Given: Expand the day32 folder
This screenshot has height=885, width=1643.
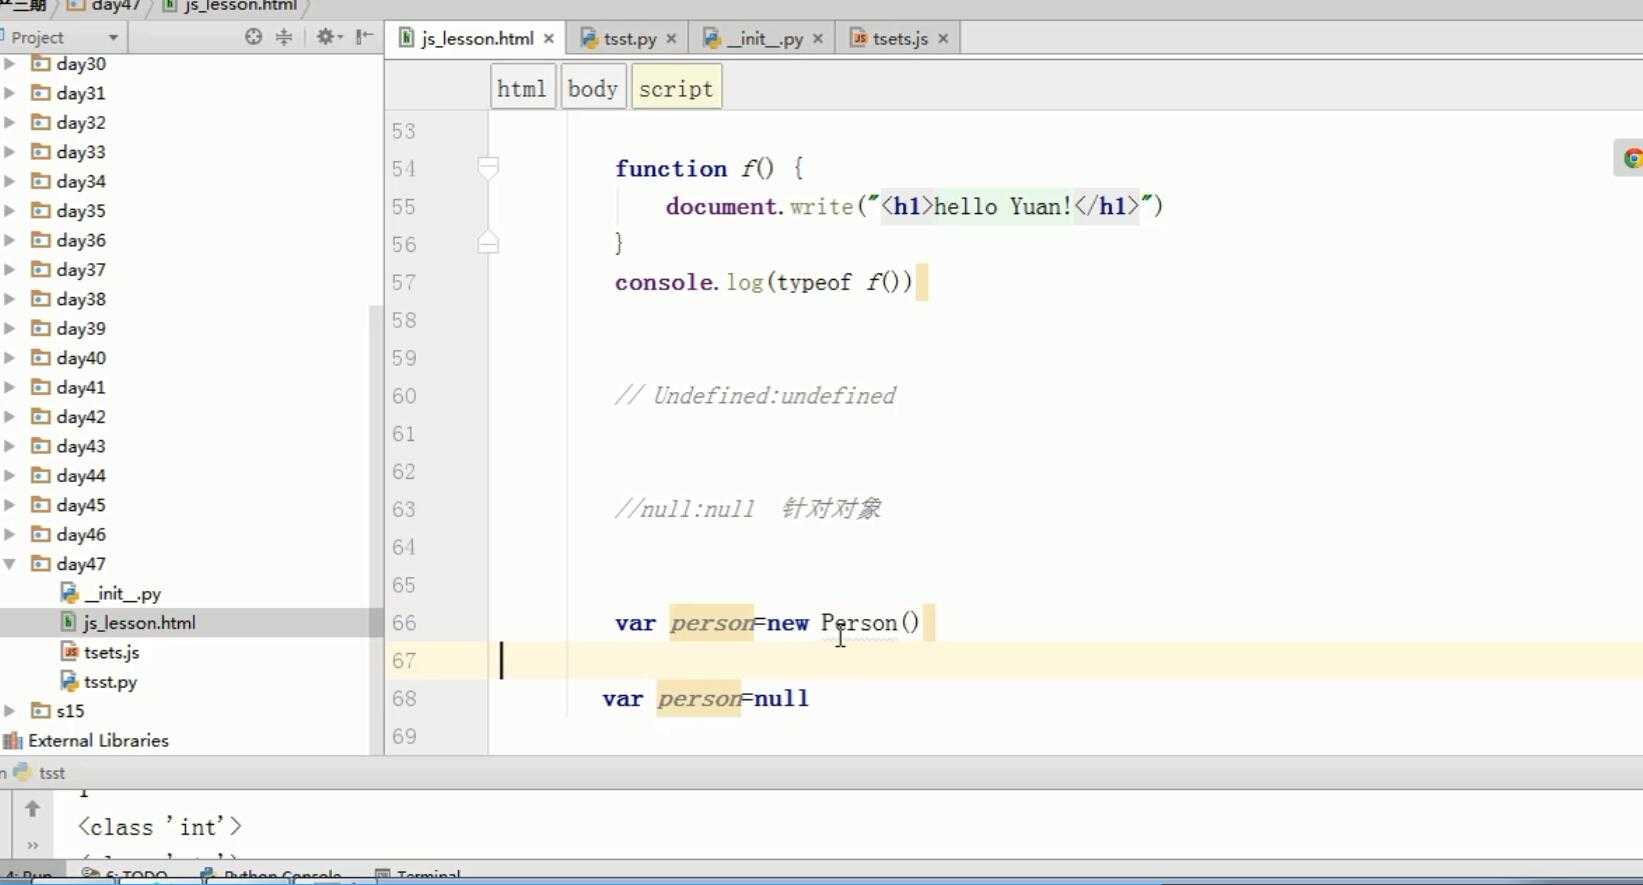Looking at the screenshot, I should tap(9, 122).
